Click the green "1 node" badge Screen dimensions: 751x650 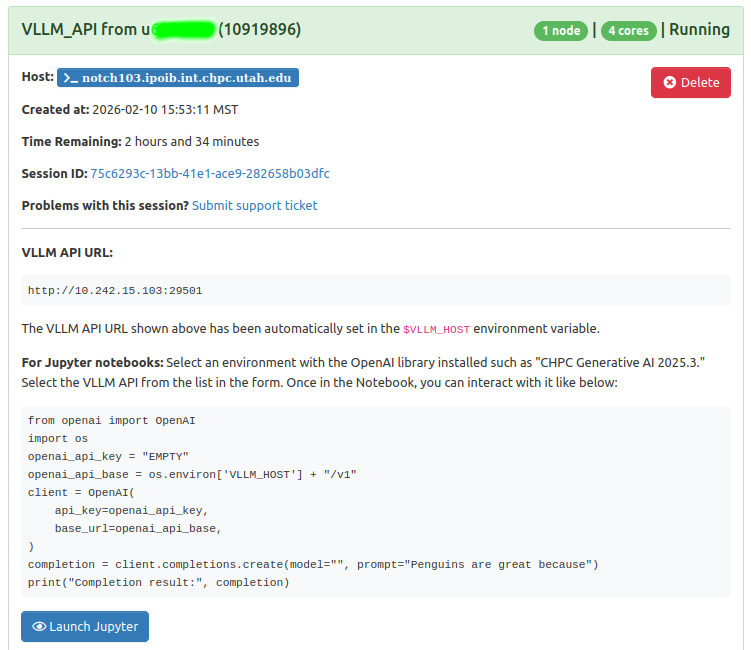click(x=560, y=30)
